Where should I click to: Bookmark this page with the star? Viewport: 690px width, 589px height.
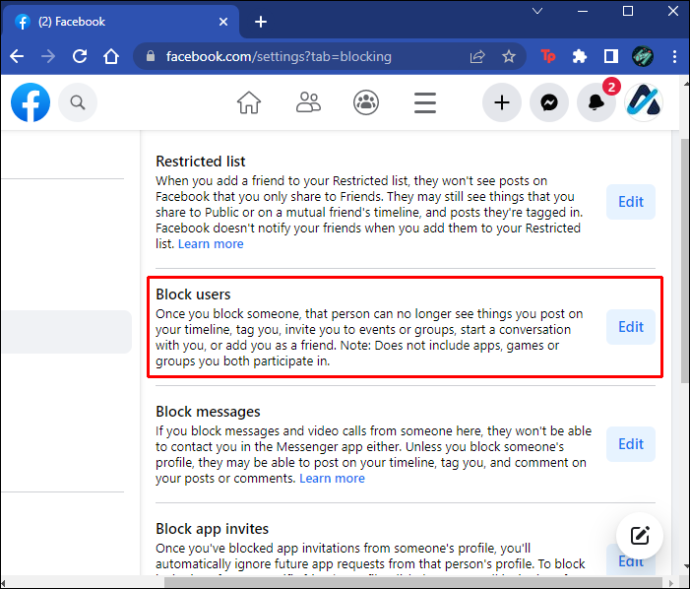[x=509, y=56]
